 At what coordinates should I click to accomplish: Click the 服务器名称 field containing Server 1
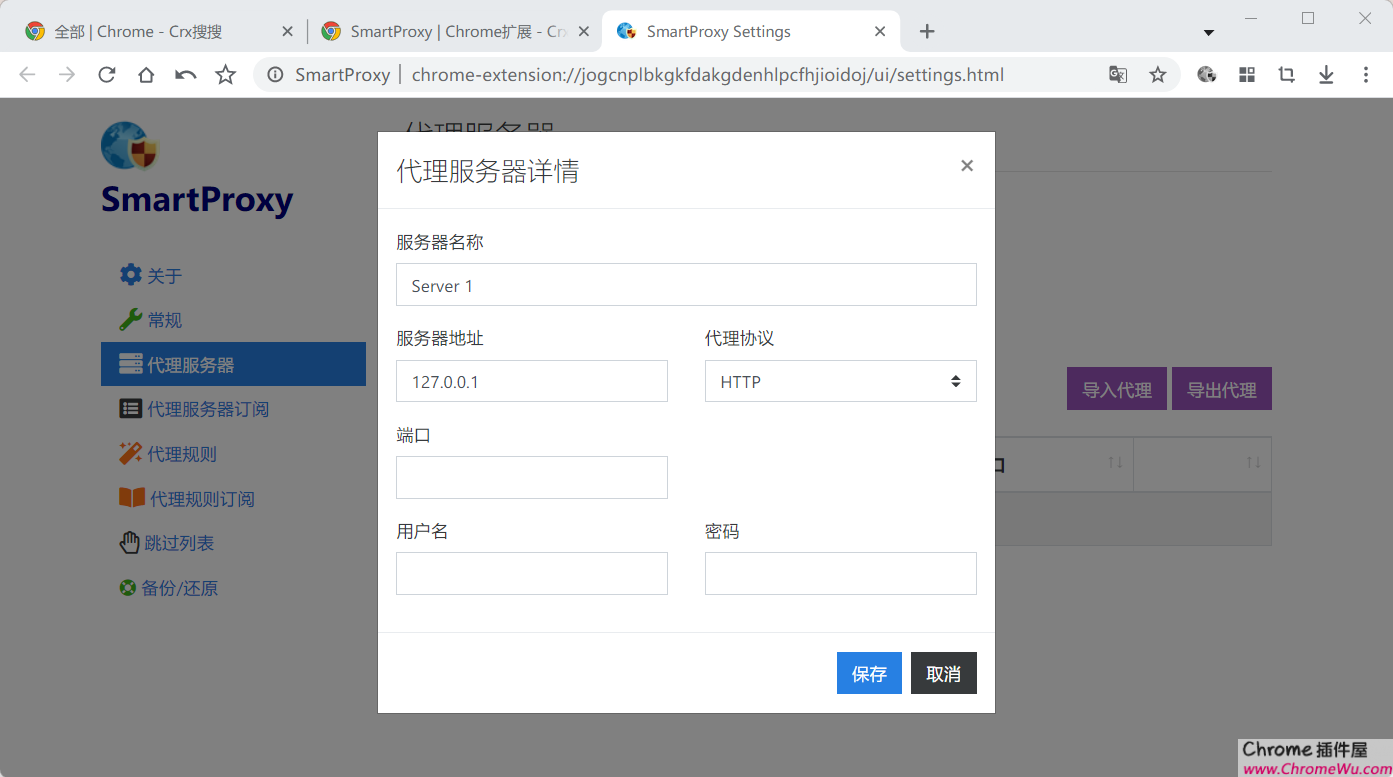click(686, 285)
